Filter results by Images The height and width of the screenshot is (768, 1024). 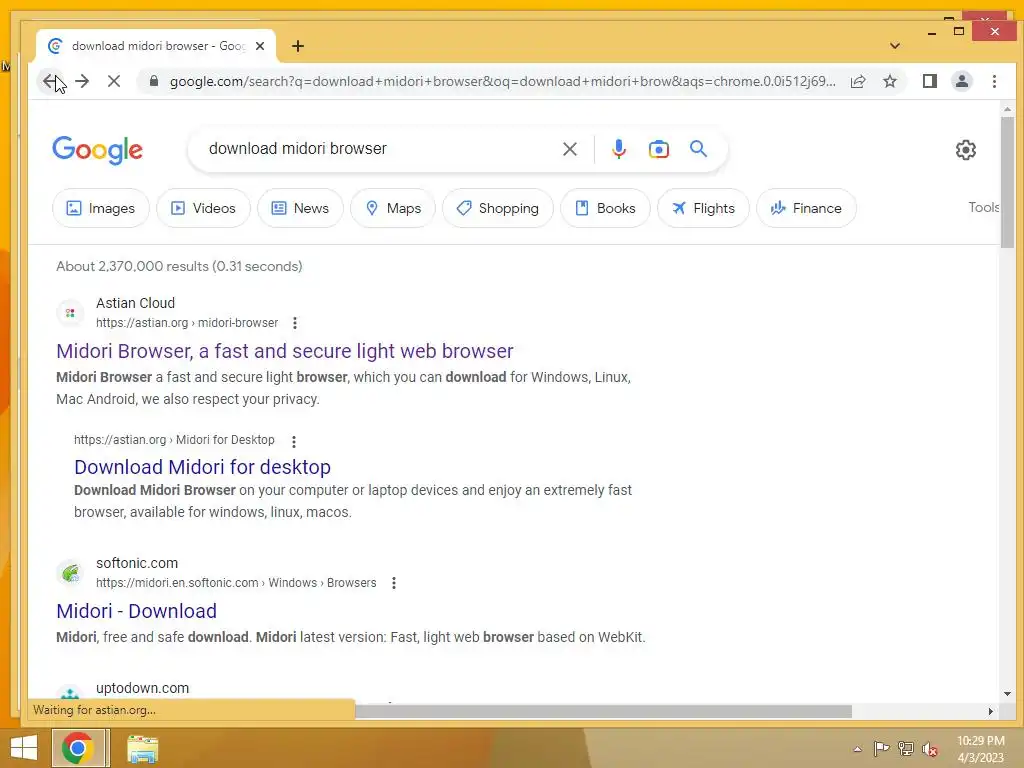[101, 208]
